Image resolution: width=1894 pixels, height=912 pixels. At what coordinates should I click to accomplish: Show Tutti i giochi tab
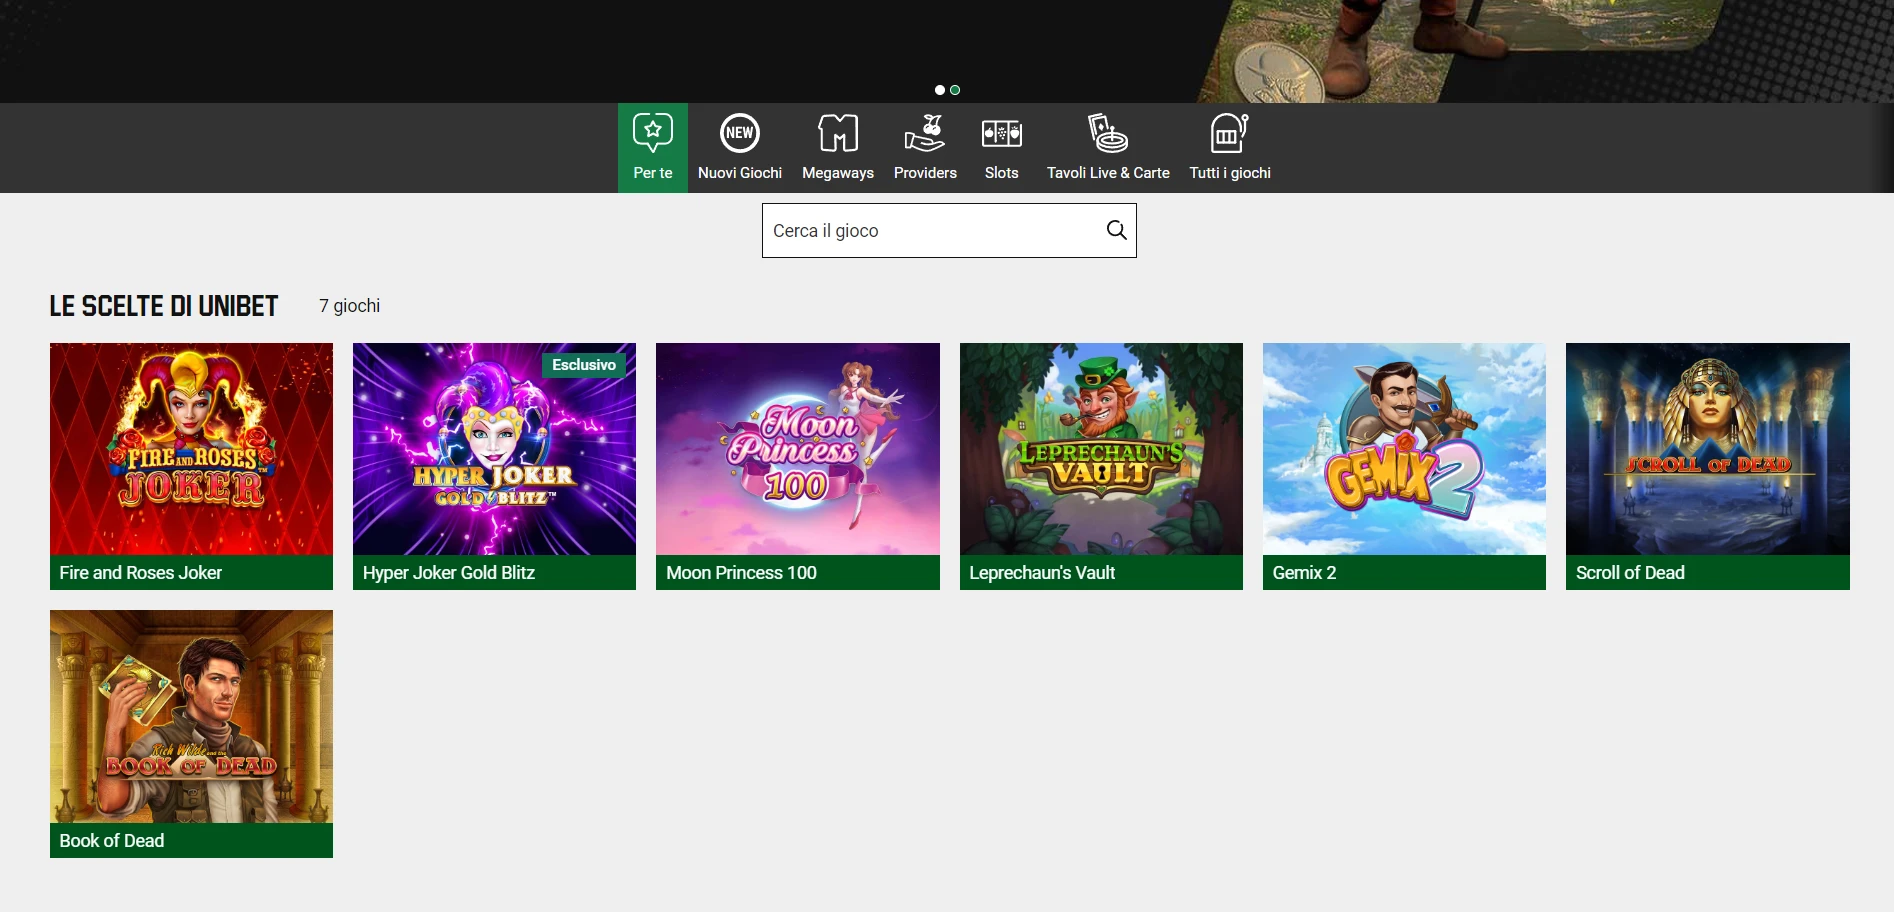(1230, 148)
